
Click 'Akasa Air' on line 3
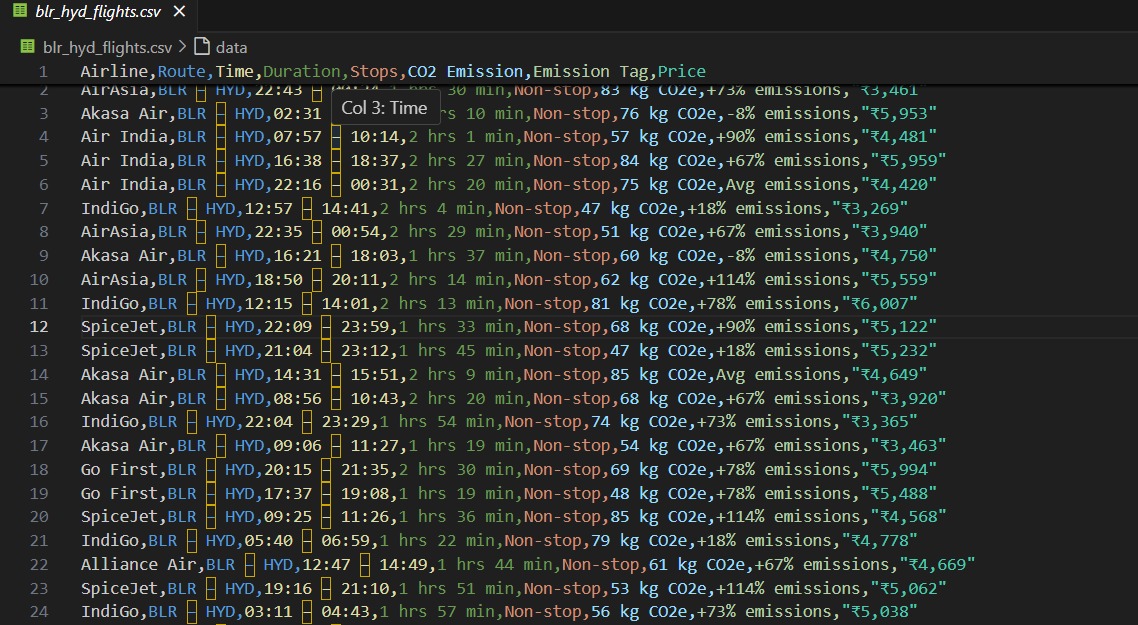point(124,113)
